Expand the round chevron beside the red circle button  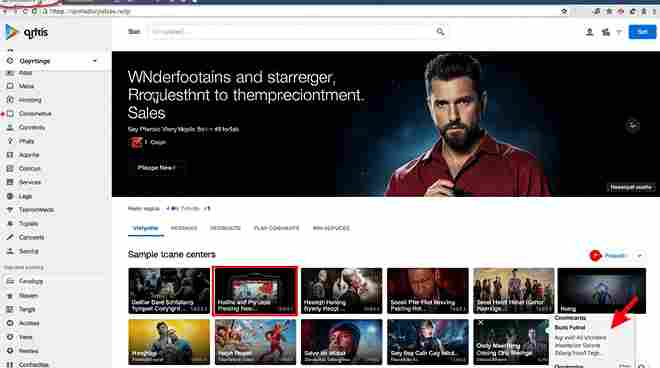coord(639,256)
